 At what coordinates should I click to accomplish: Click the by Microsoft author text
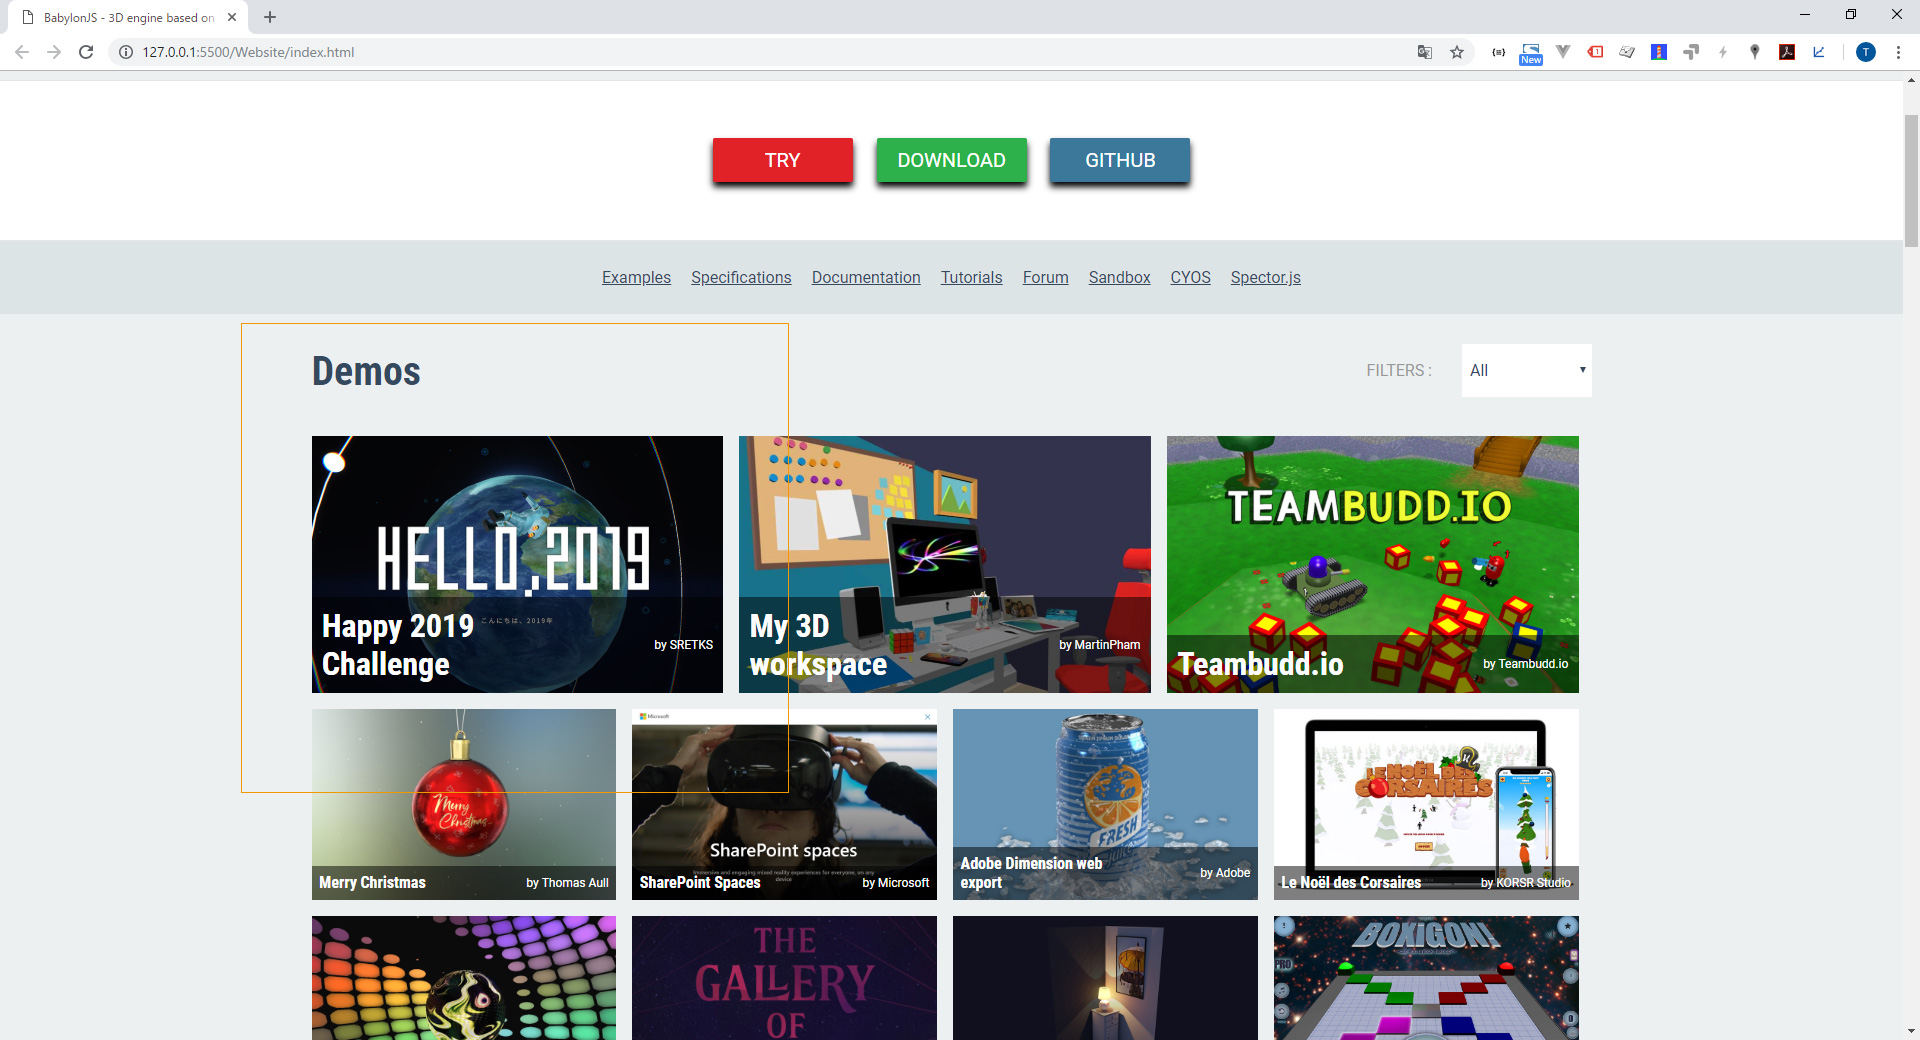[896, 883]
